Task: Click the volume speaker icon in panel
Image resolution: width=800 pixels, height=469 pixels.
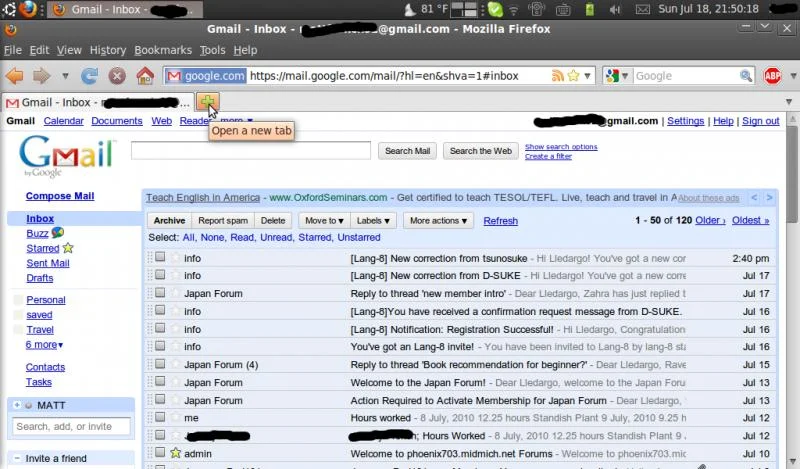Action: (615, 9)
